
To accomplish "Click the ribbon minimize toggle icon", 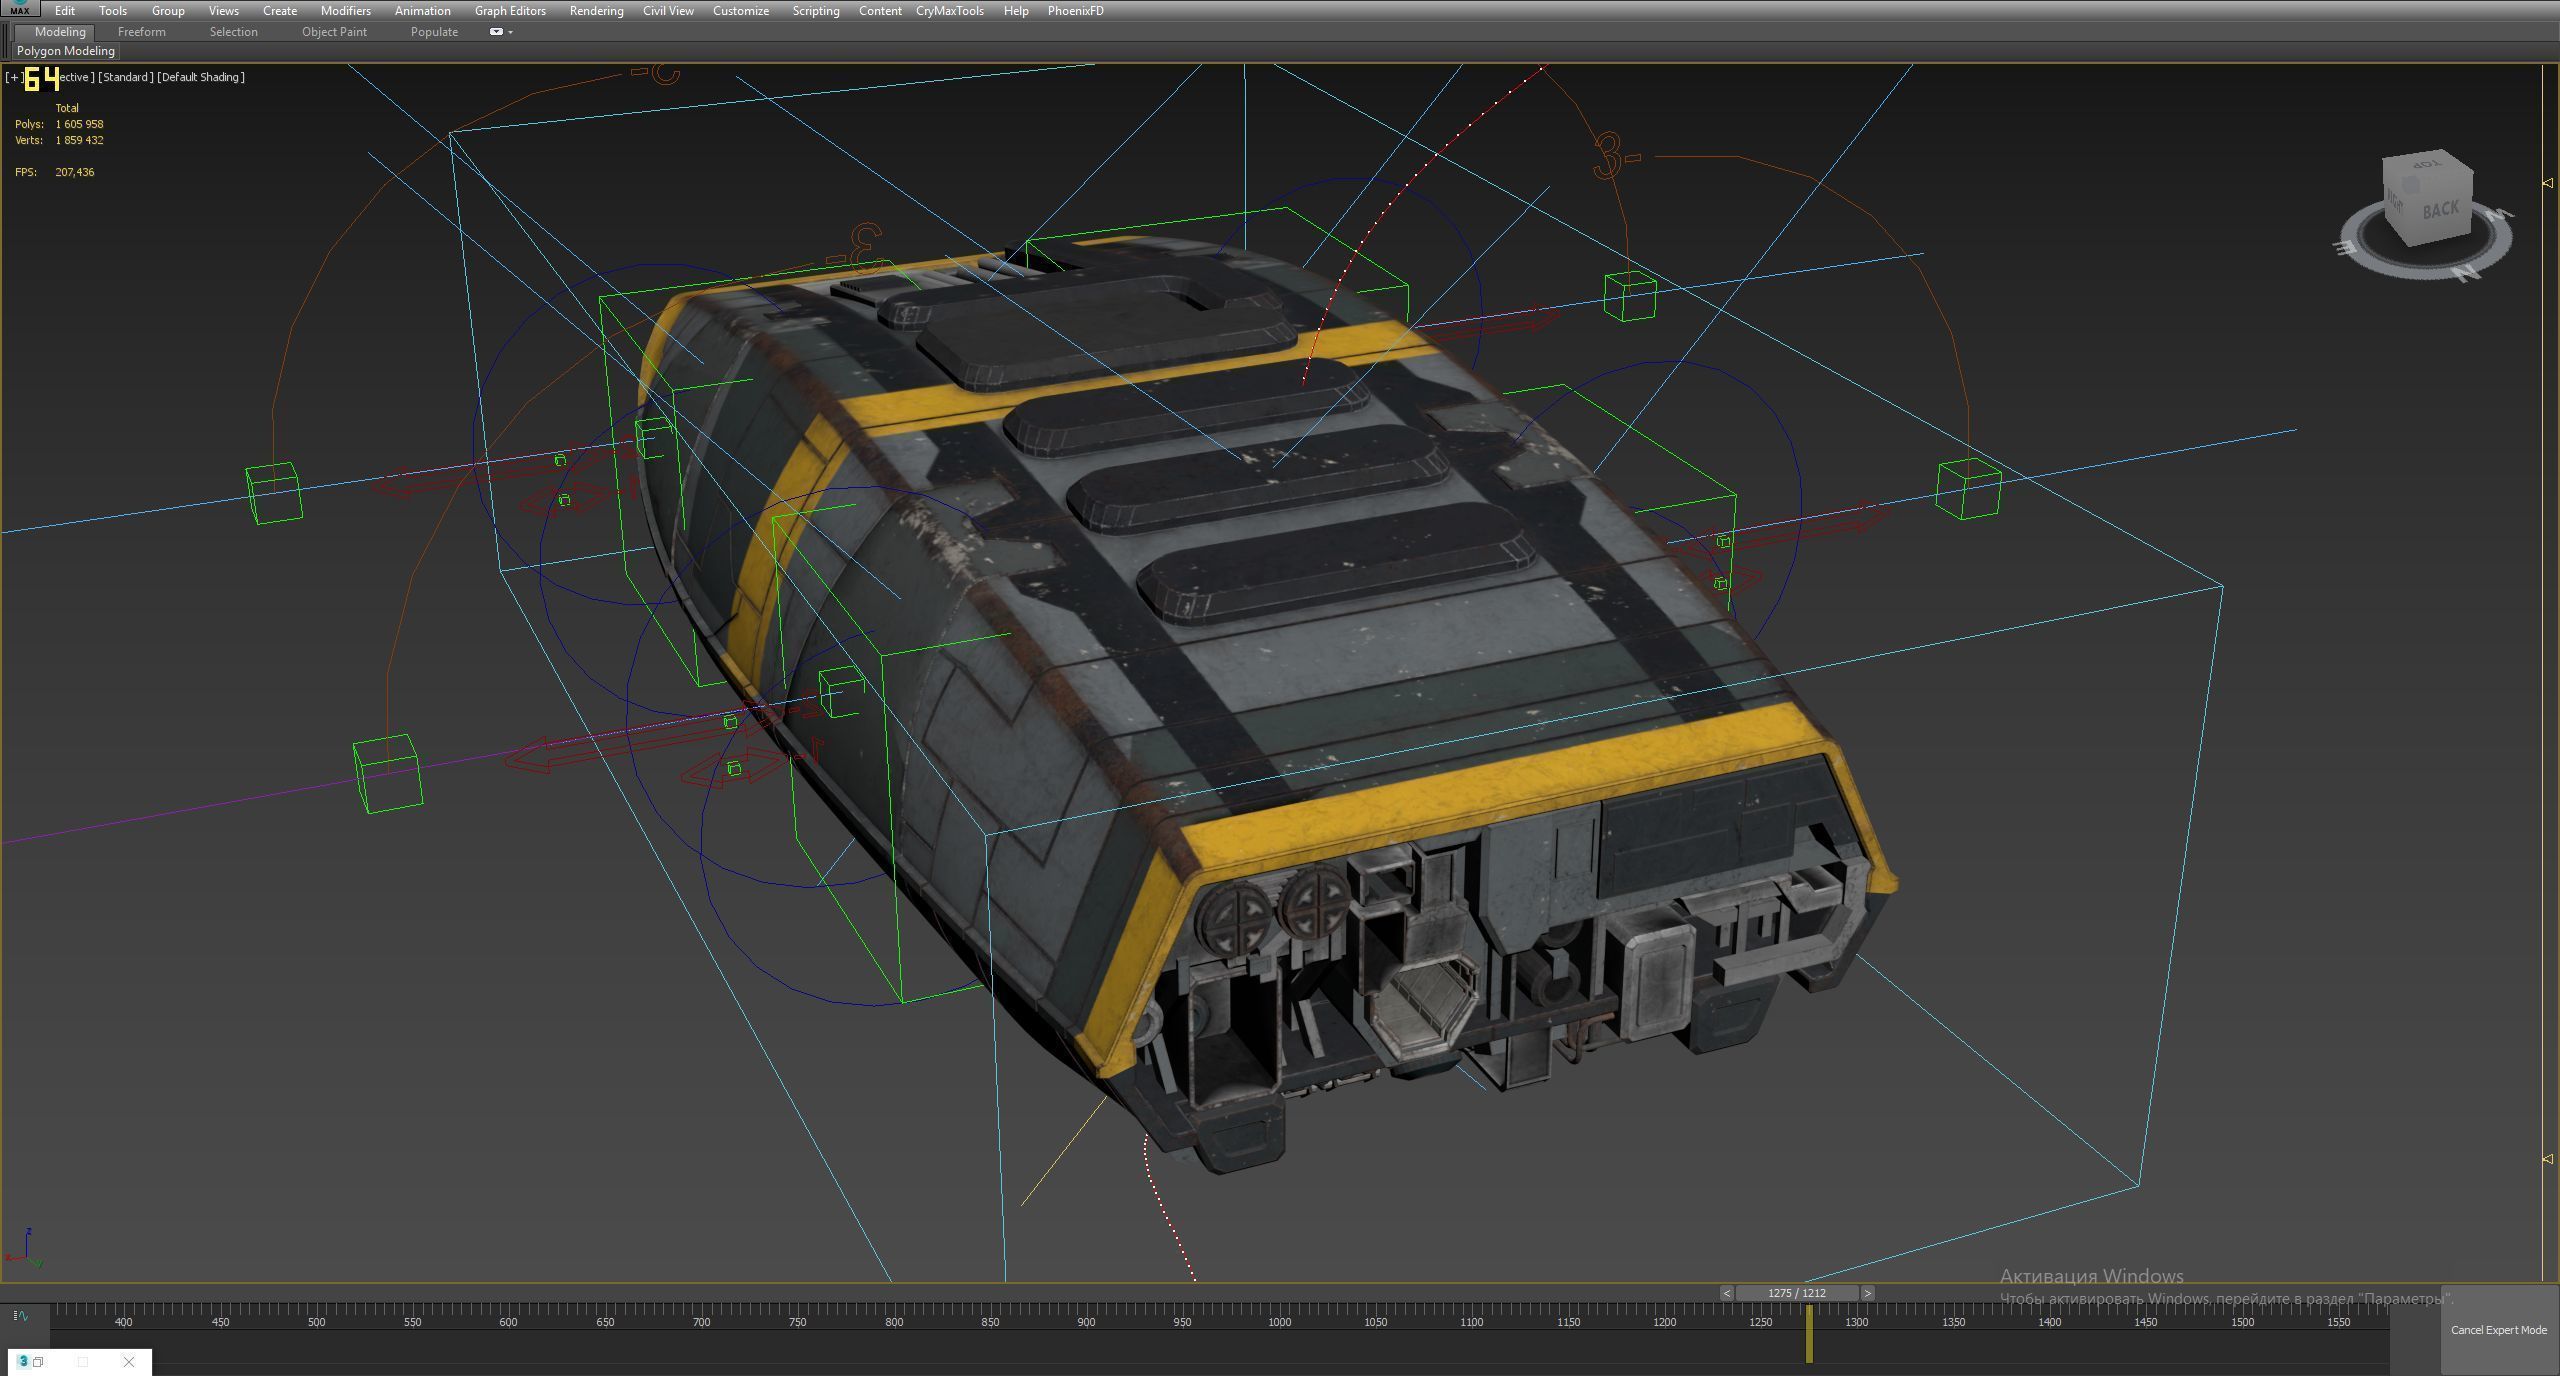I will click(497, 32).
